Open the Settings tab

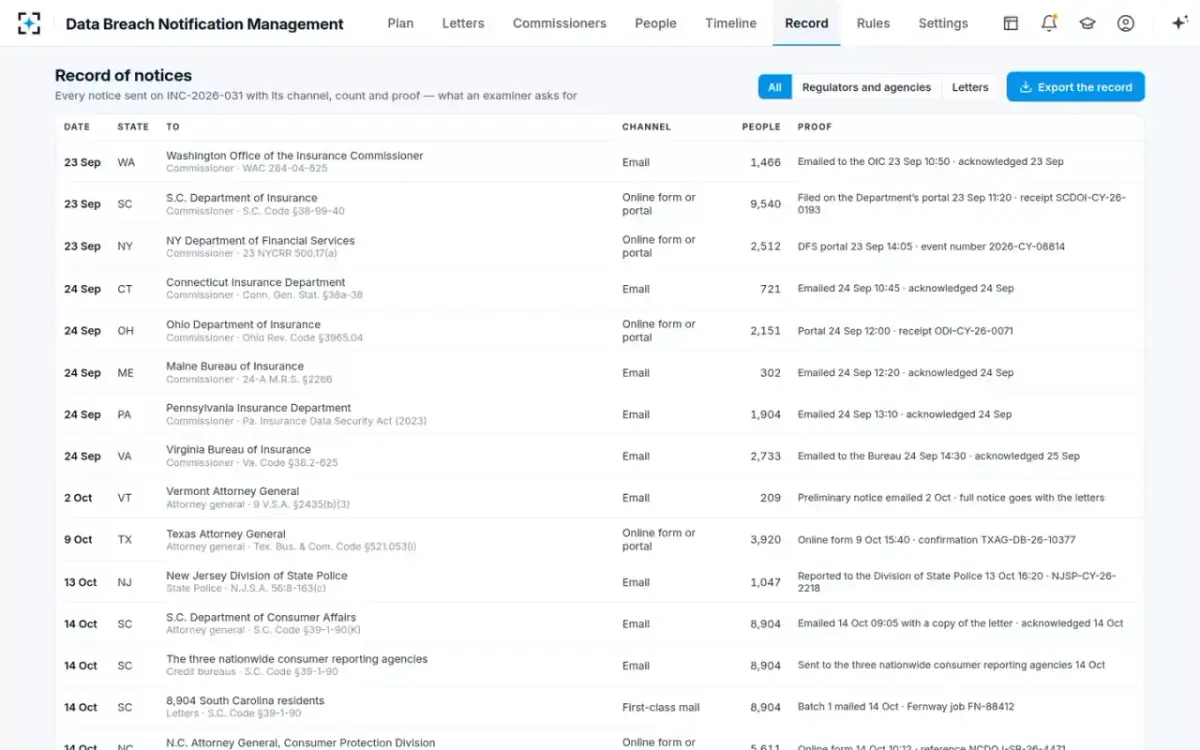click(943, 23)
